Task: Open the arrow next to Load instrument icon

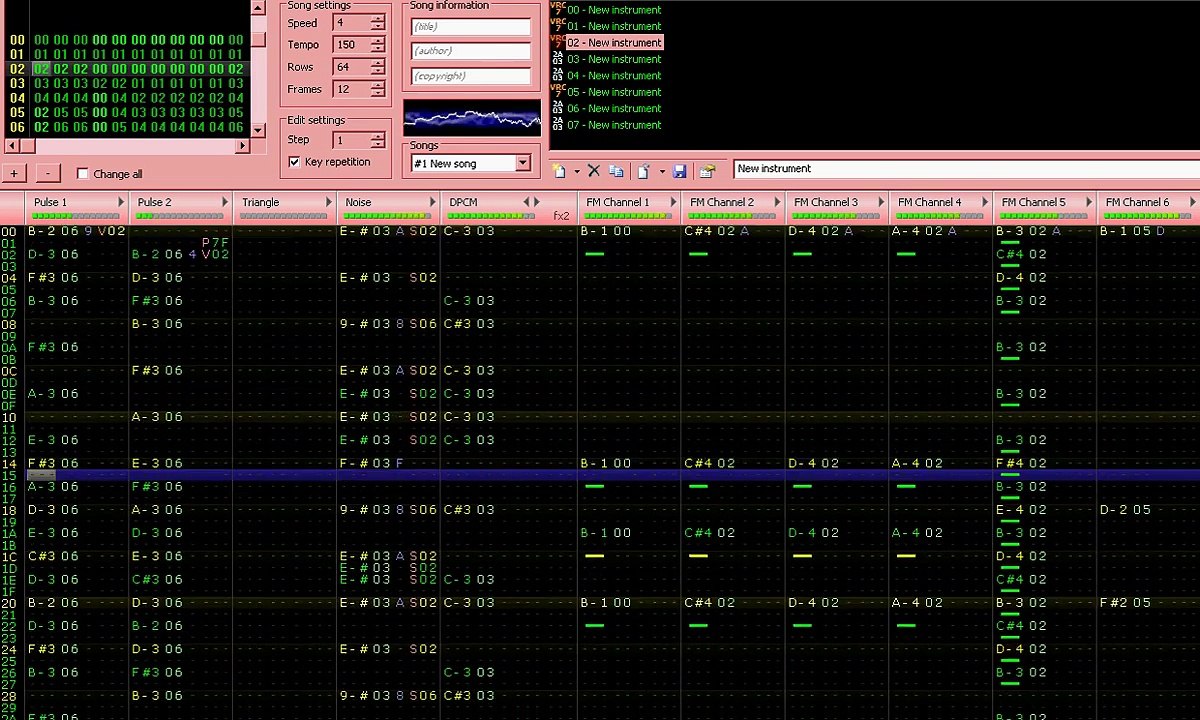Action: (661, 172)
